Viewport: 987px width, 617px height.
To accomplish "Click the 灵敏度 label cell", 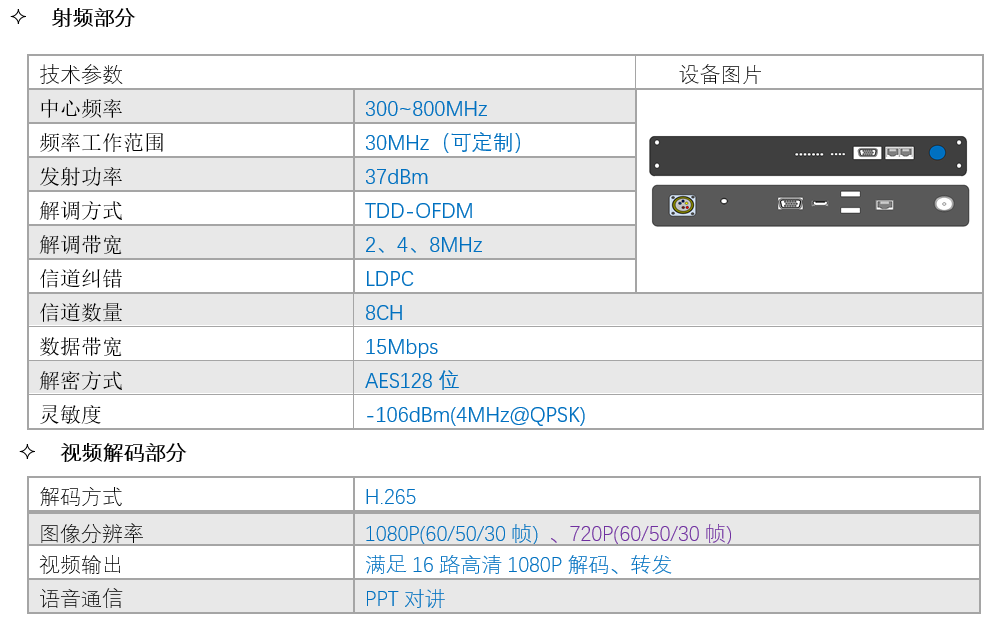I will click(191, 413).
